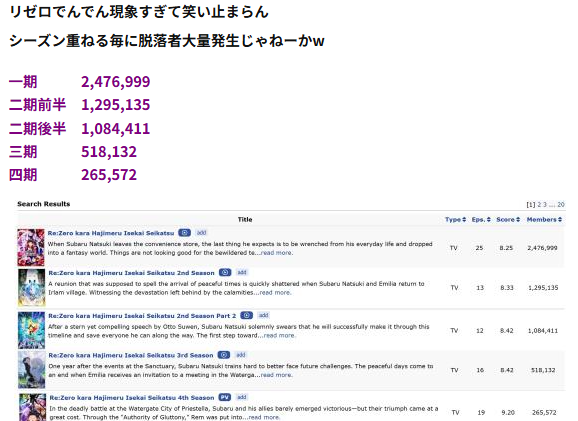Sort results by Members column
This screenshot has width=578, height=421.
(544, 219)
